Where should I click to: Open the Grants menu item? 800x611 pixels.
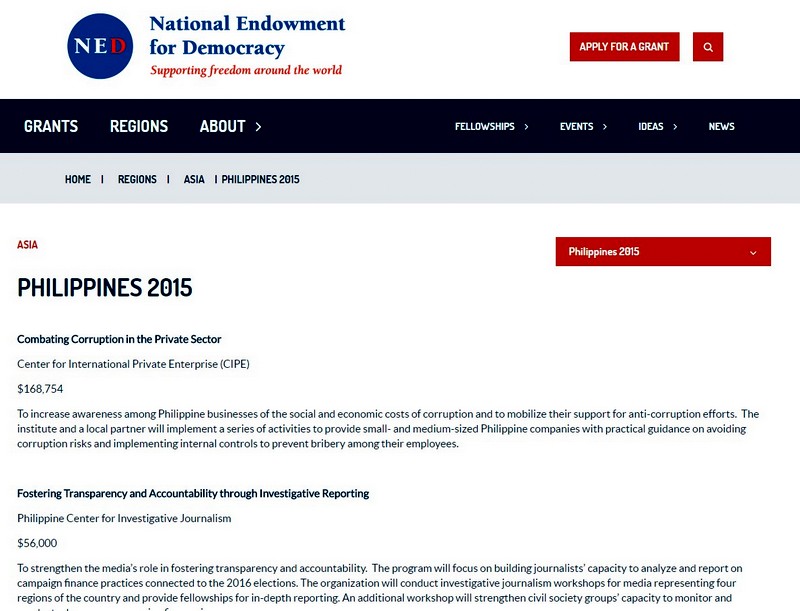pos(51,126)
